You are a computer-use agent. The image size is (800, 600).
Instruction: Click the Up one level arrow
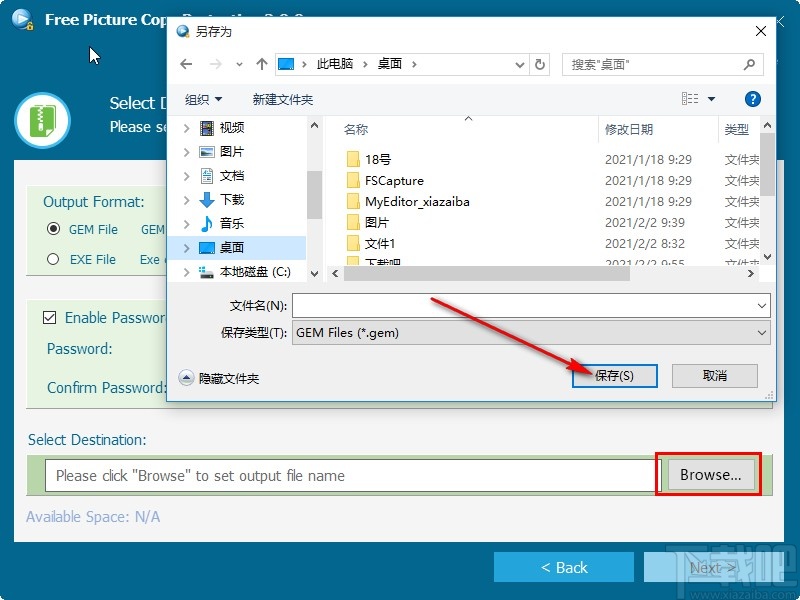coord(262,64)
